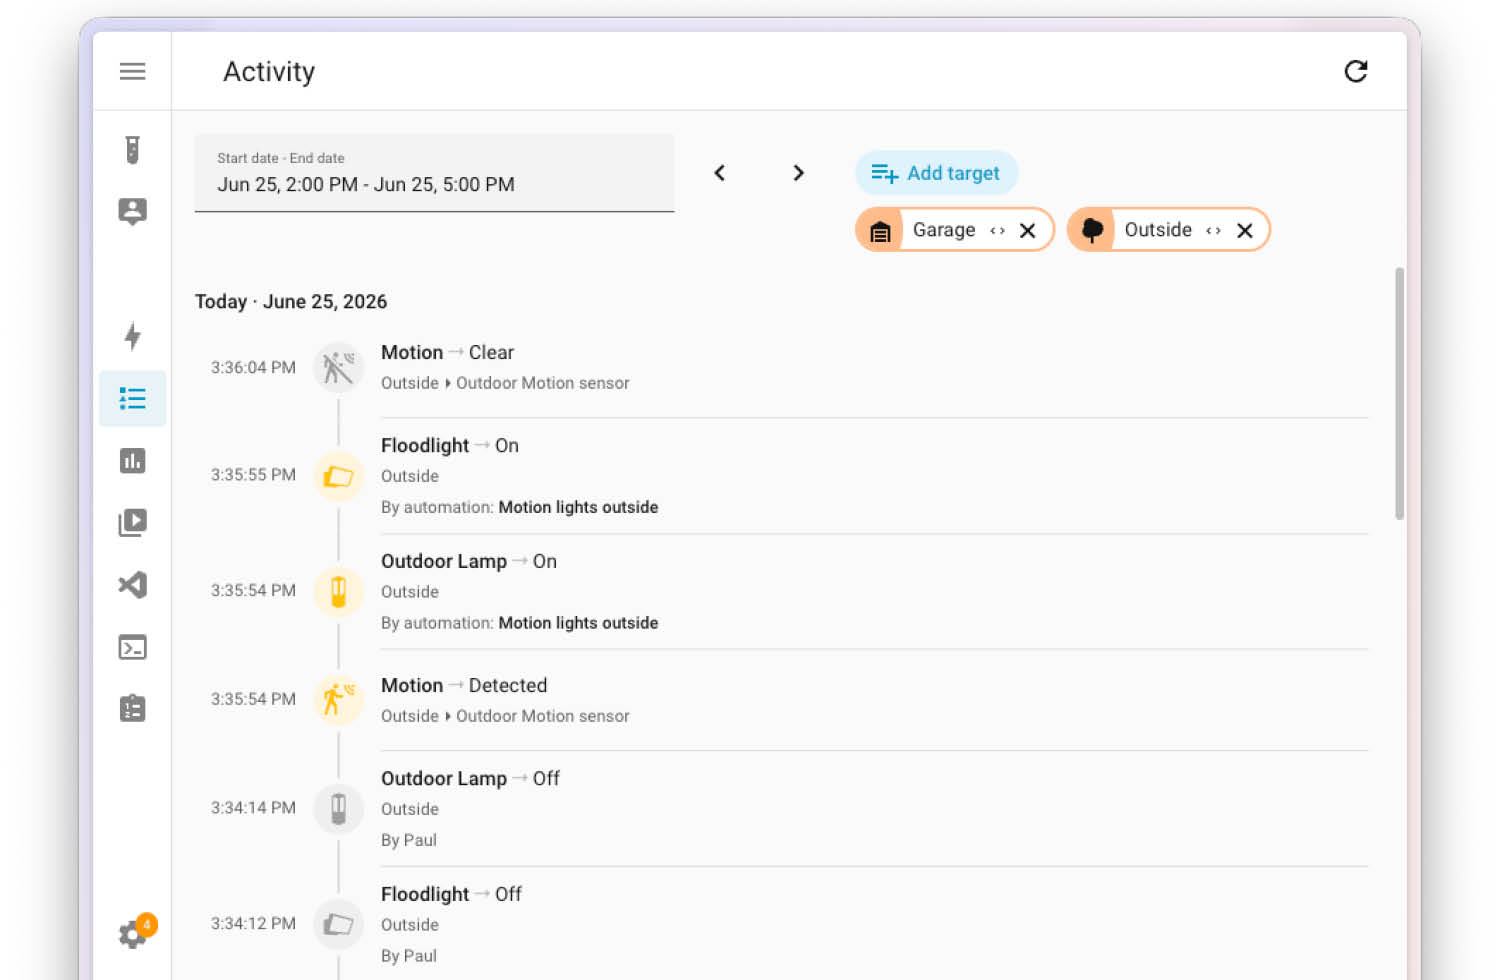1500x980 pixels.
Task: Open the Energy lightning bolt sidebar icon
Action: tap(132, 336)
